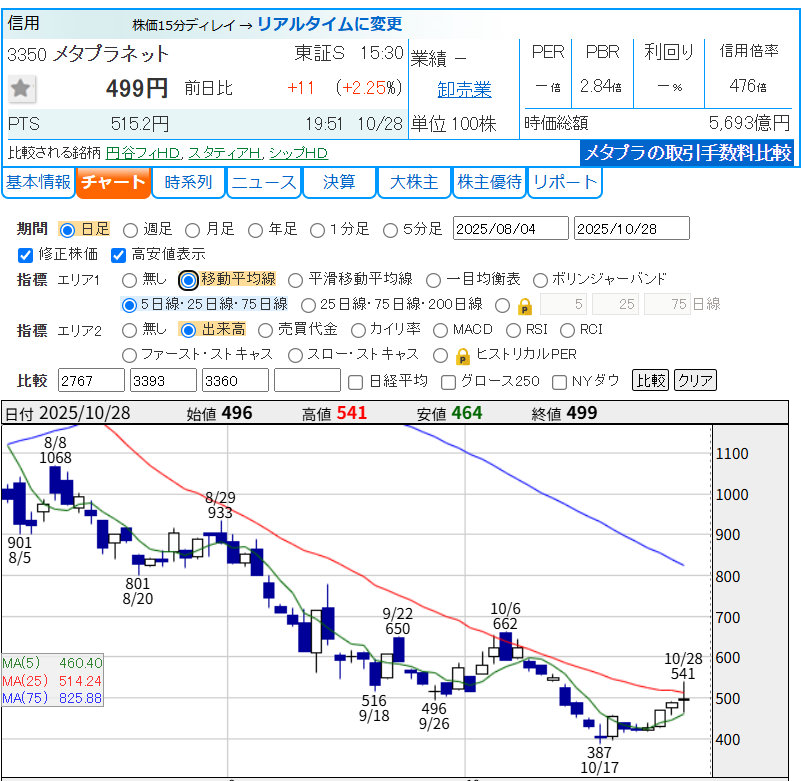
Task: Enable the 日経平均 comparison checkbox
Action: [x=355, y=381]
